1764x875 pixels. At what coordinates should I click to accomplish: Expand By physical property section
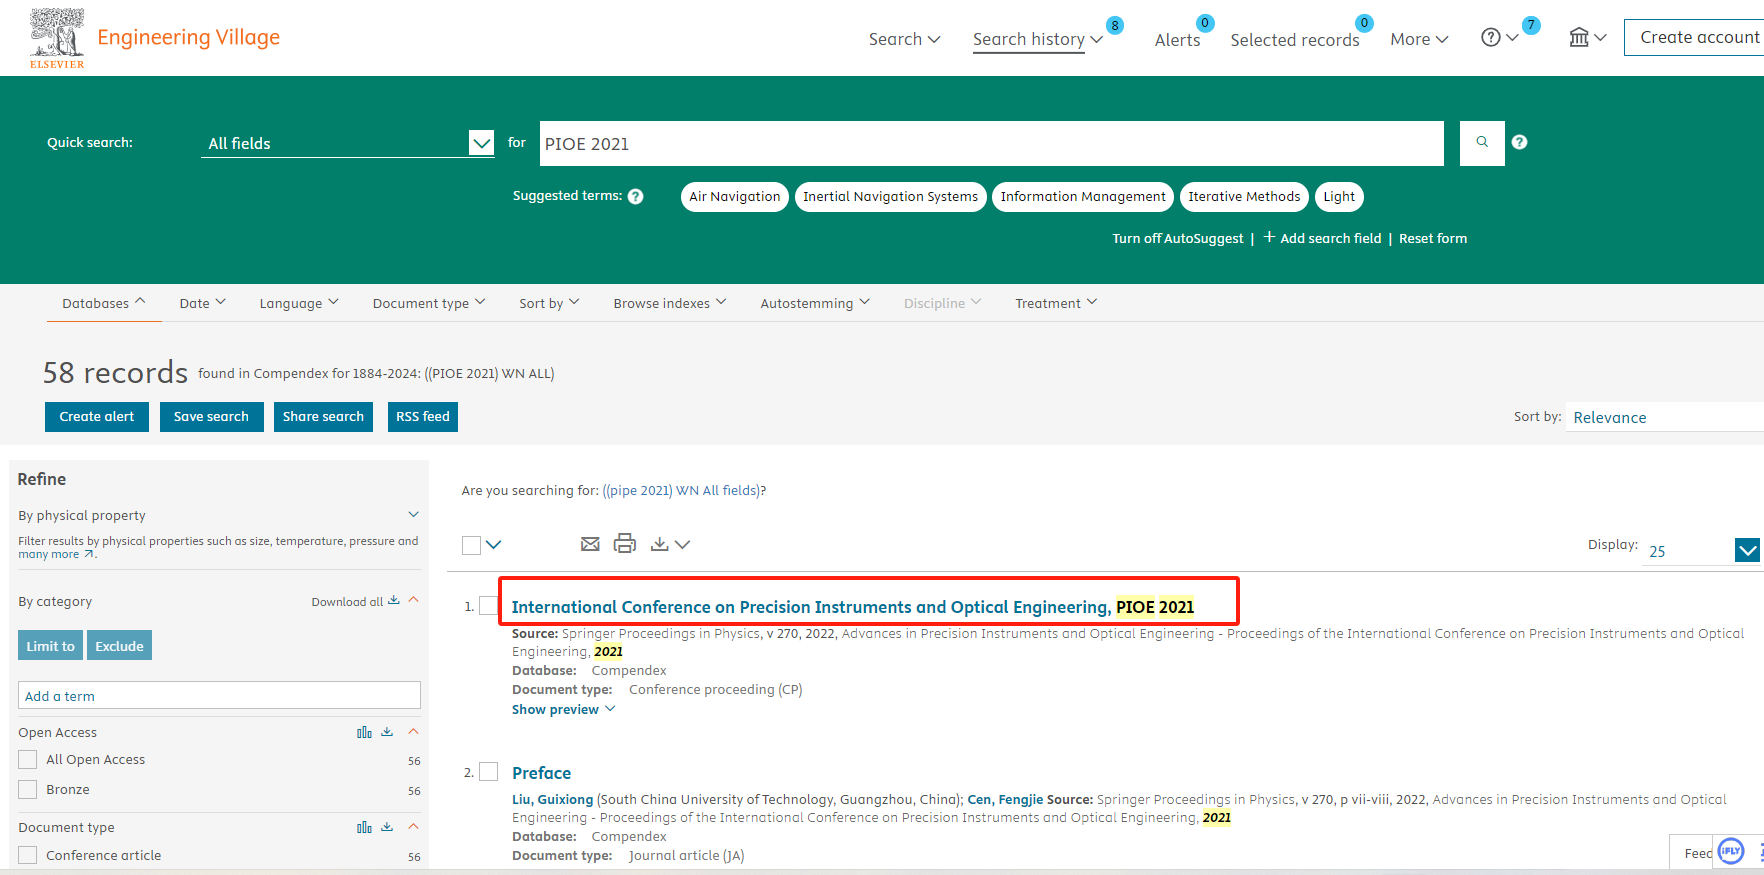point(414,515)
